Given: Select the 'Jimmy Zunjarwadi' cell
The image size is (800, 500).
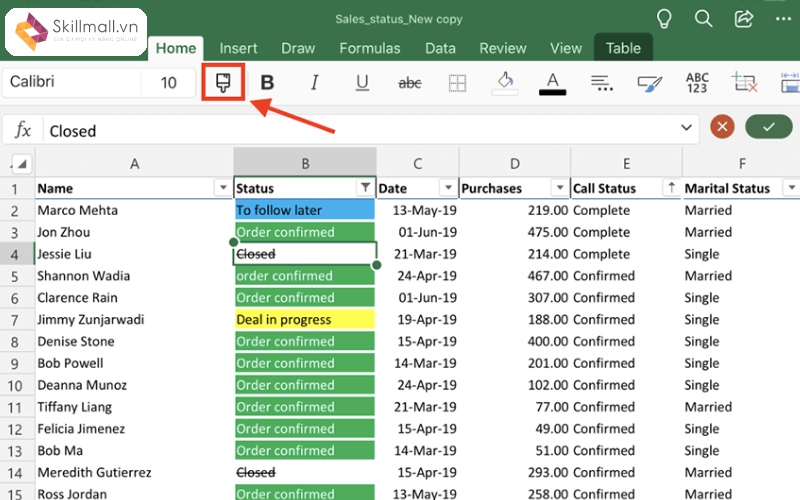Looking at the screenshot, I should coord(134,319).
